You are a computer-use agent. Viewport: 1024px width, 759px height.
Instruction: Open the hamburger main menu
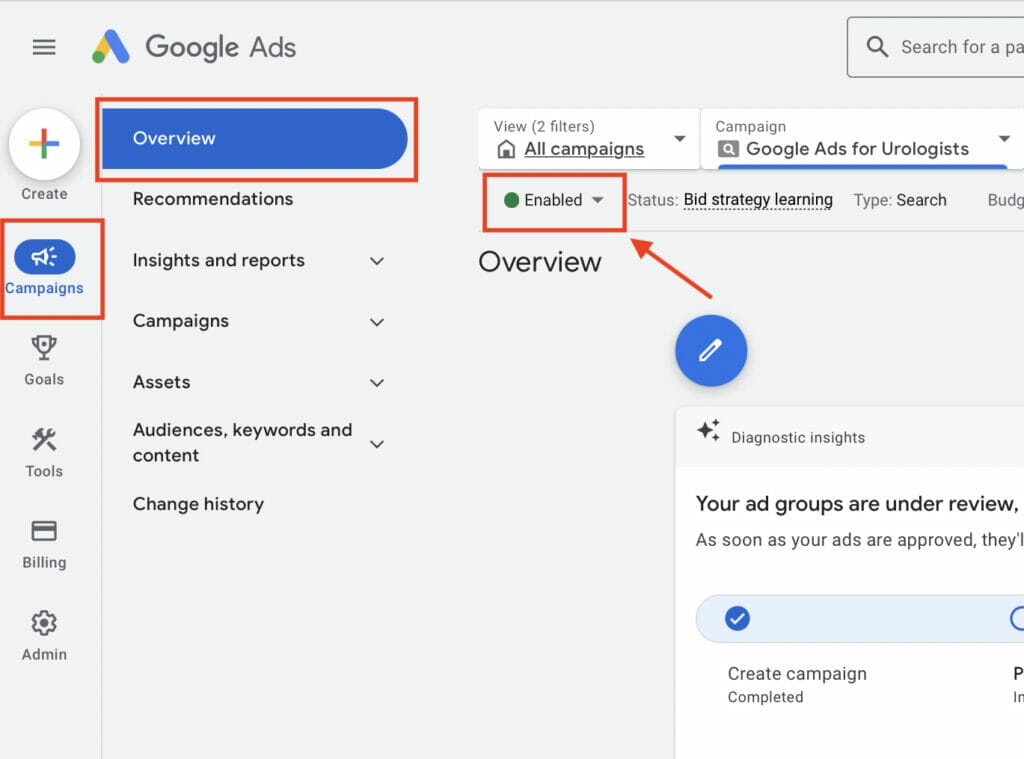pos(44,47)
